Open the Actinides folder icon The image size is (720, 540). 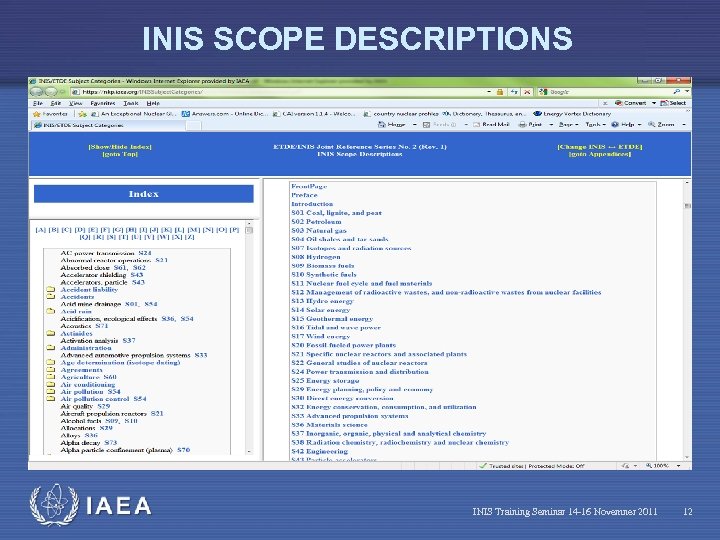click(51, 333)
